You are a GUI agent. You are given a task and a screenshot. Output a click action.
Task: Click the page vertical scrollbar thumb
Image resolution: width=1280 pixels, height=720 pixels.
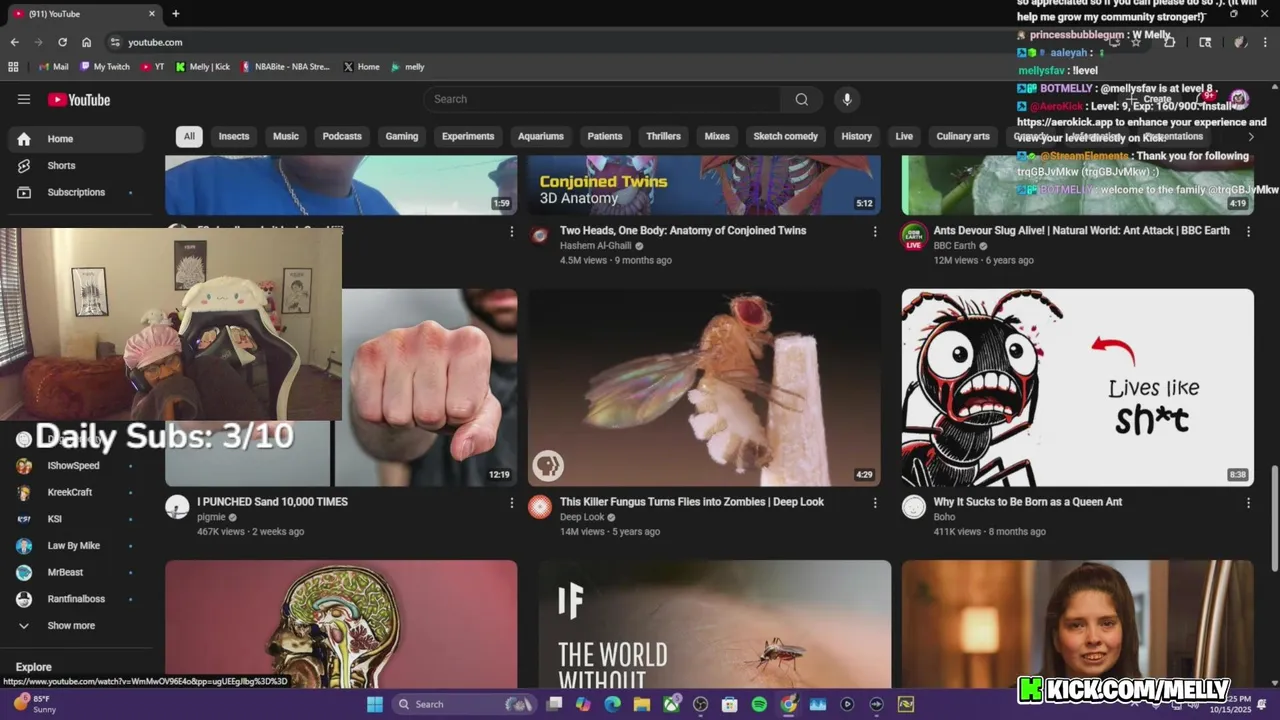pyautogui.click(x=1274, y=519)
